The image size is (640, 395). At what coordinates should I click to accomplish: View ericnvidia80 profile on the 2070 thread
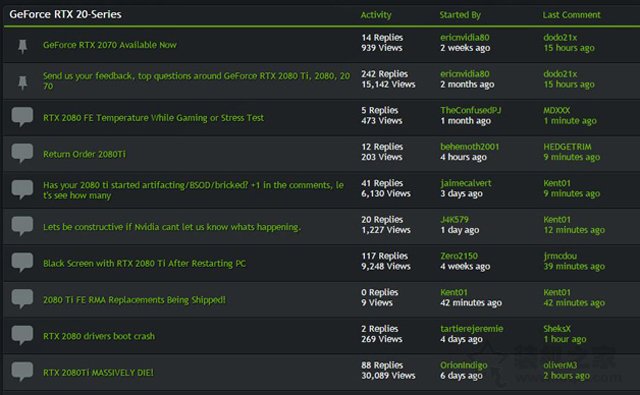pos(464,38)
